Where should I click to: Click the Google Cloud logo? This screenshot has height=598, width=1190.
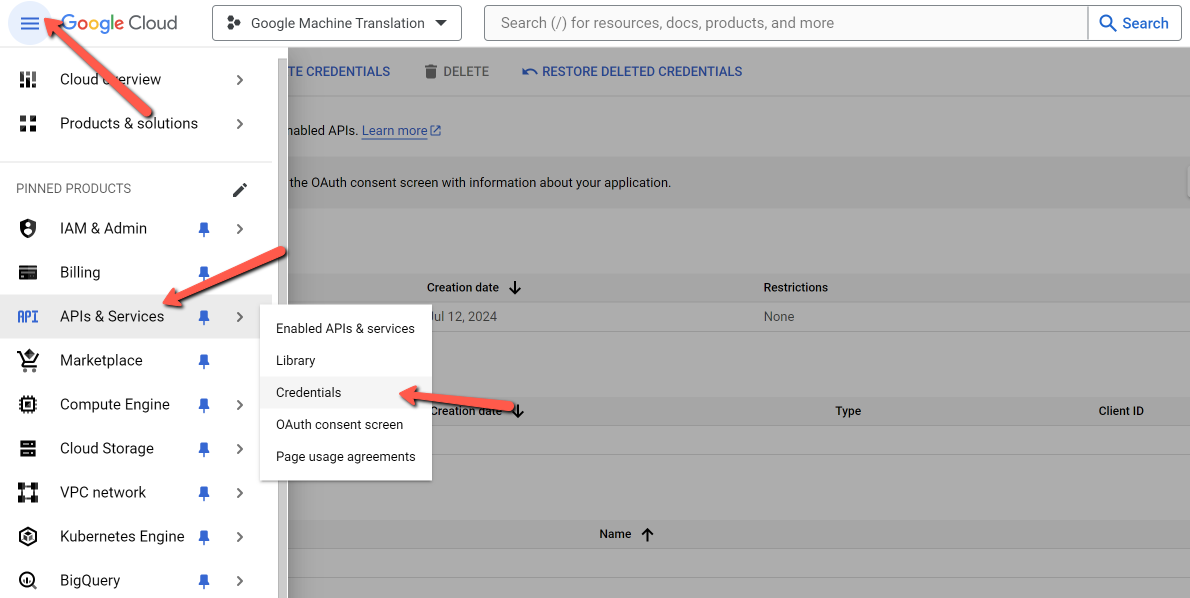pyautogui.click(x=119, y=24)
